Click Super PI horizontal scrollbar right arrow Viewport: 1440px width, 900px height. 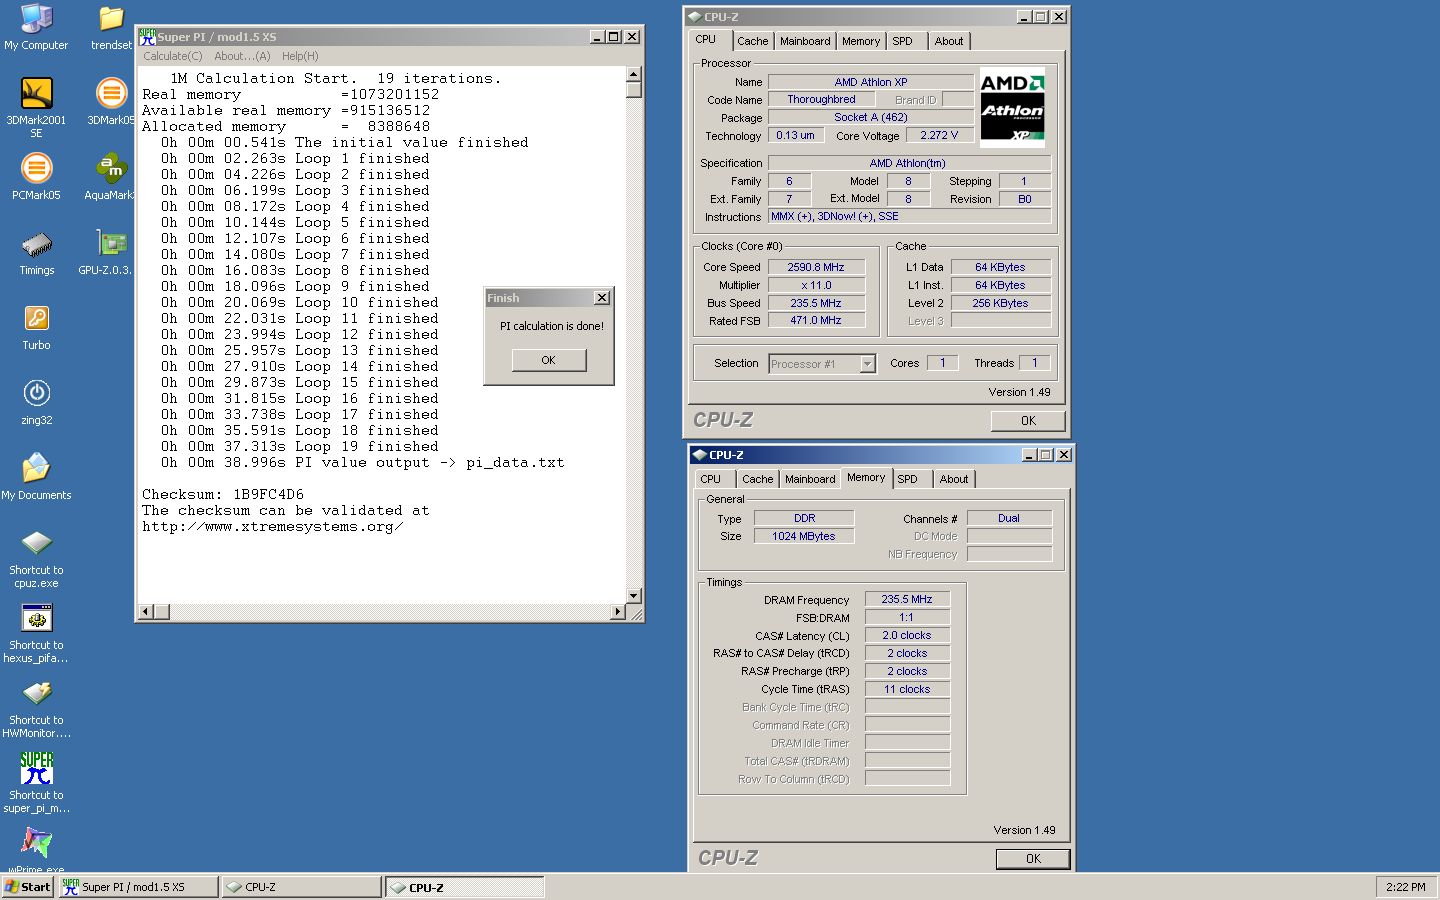618,611
